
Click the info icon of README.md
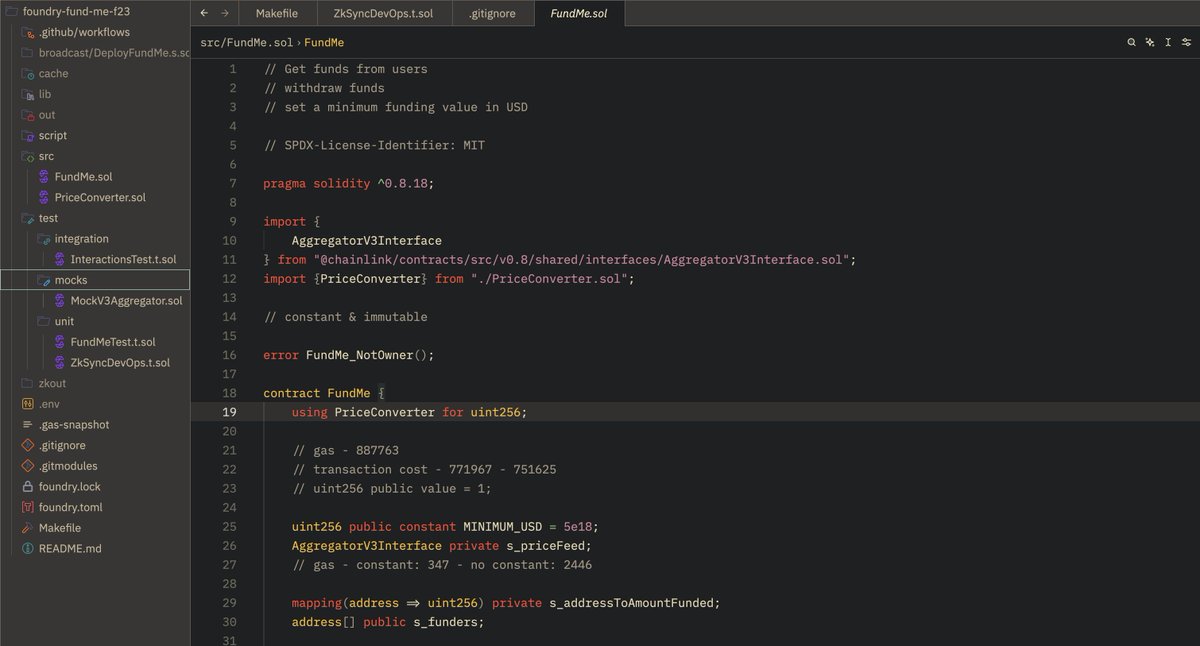[x=28, y=549]
